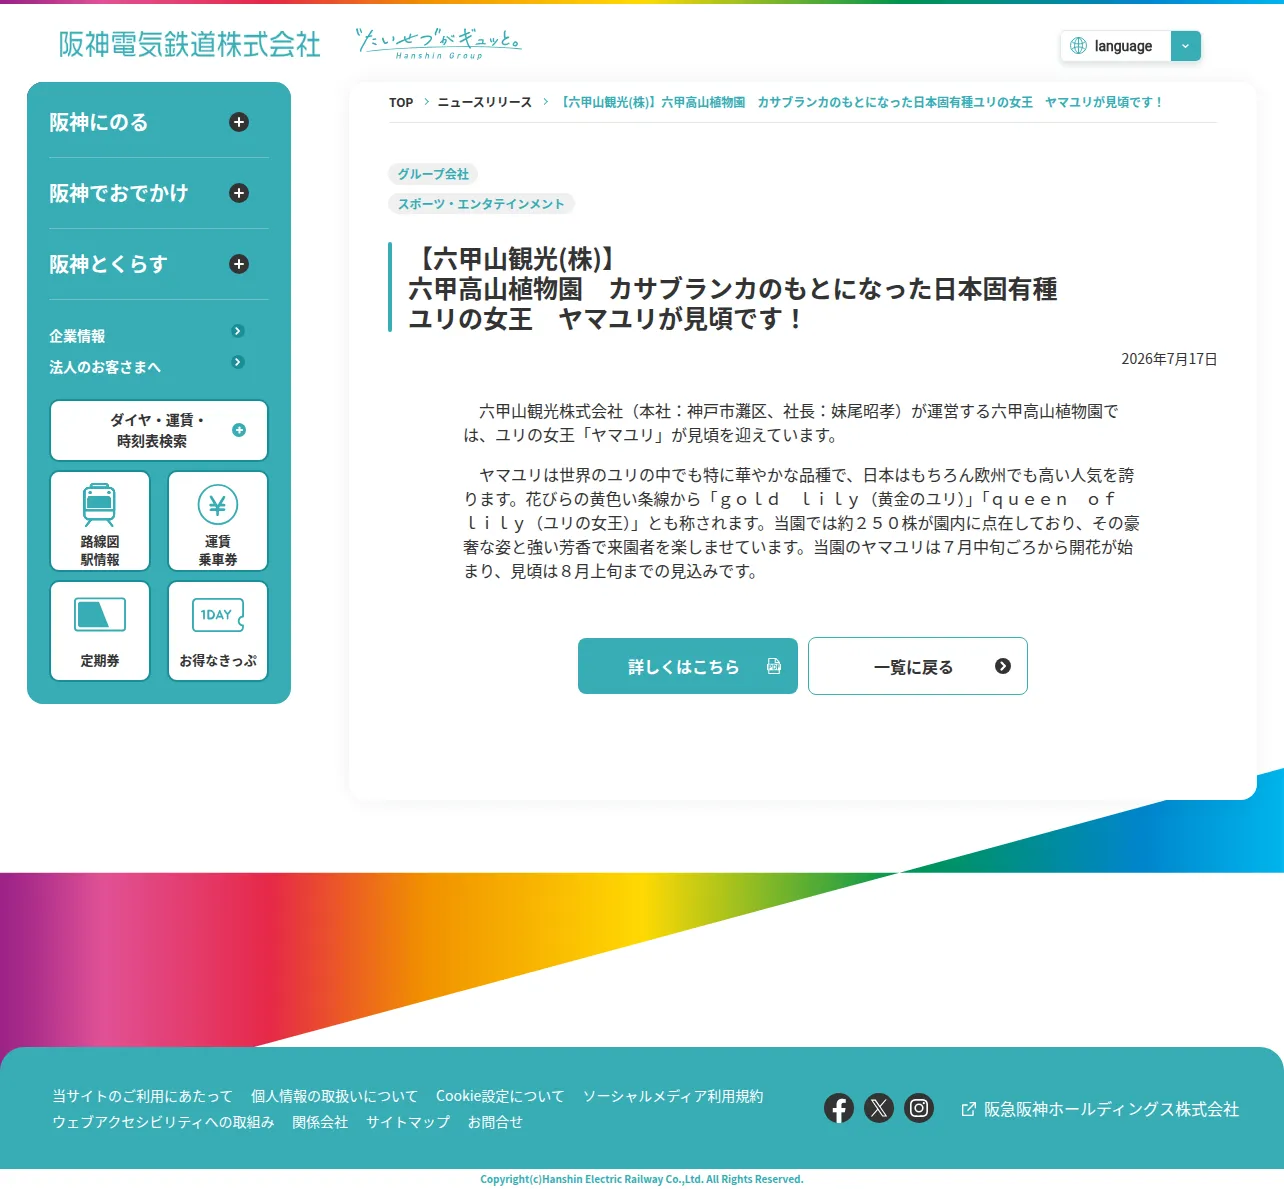Open ソーシャルメディア利用規約 footer link
1284x1189 pixels.
coord(673,1096)
